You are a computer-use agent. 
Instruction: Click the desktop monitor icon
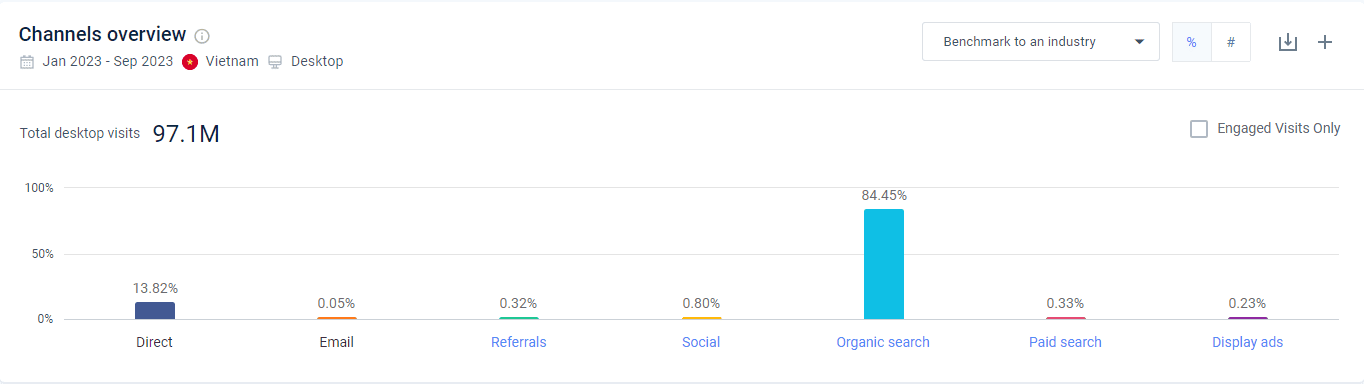tap(275, 62)
